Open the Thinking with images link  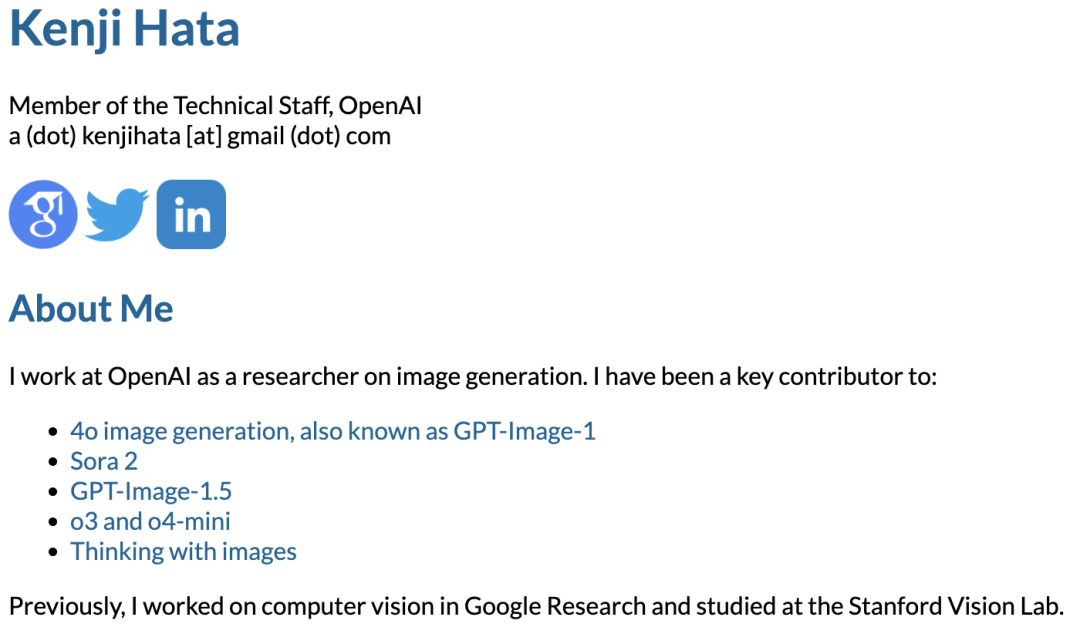[183, 552]
